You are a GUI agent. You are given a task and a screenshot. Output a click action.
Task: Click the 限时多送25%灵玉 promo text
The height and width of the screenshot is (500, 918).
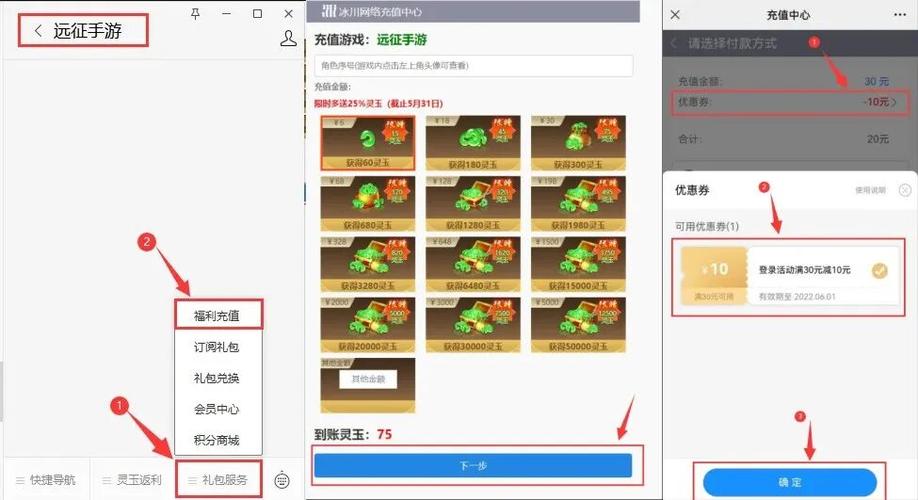[x=378, y=104]
